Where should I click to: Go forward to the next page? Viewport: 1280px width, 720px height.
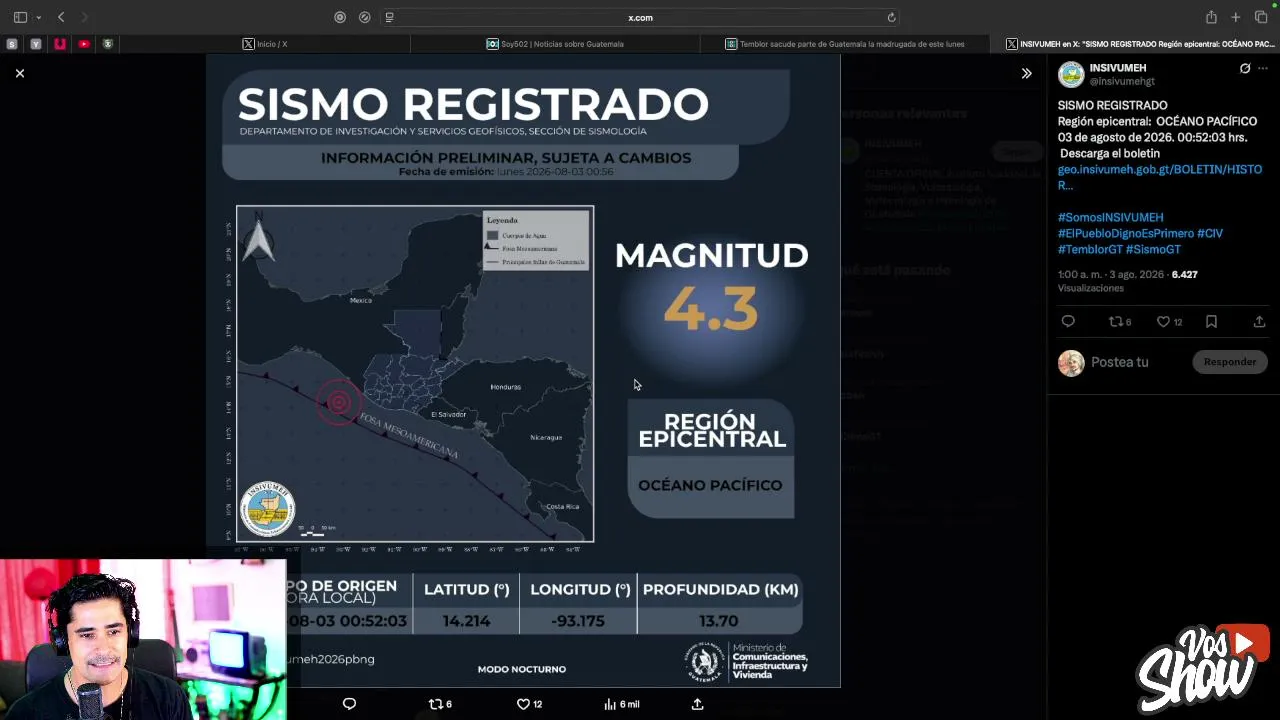click(x=84, y=17)
